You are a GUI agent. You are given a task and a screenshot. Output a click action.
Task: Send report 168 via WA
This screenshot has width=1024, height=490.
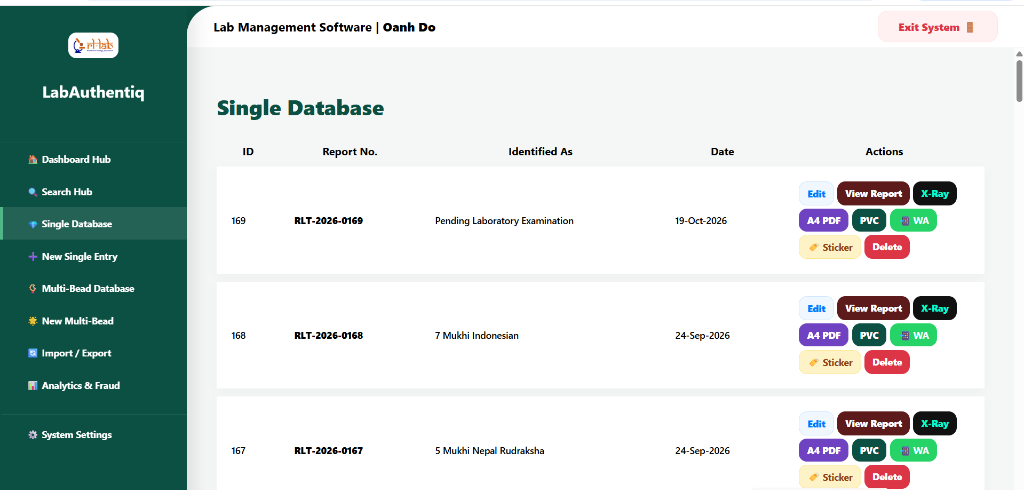(914, 335)
